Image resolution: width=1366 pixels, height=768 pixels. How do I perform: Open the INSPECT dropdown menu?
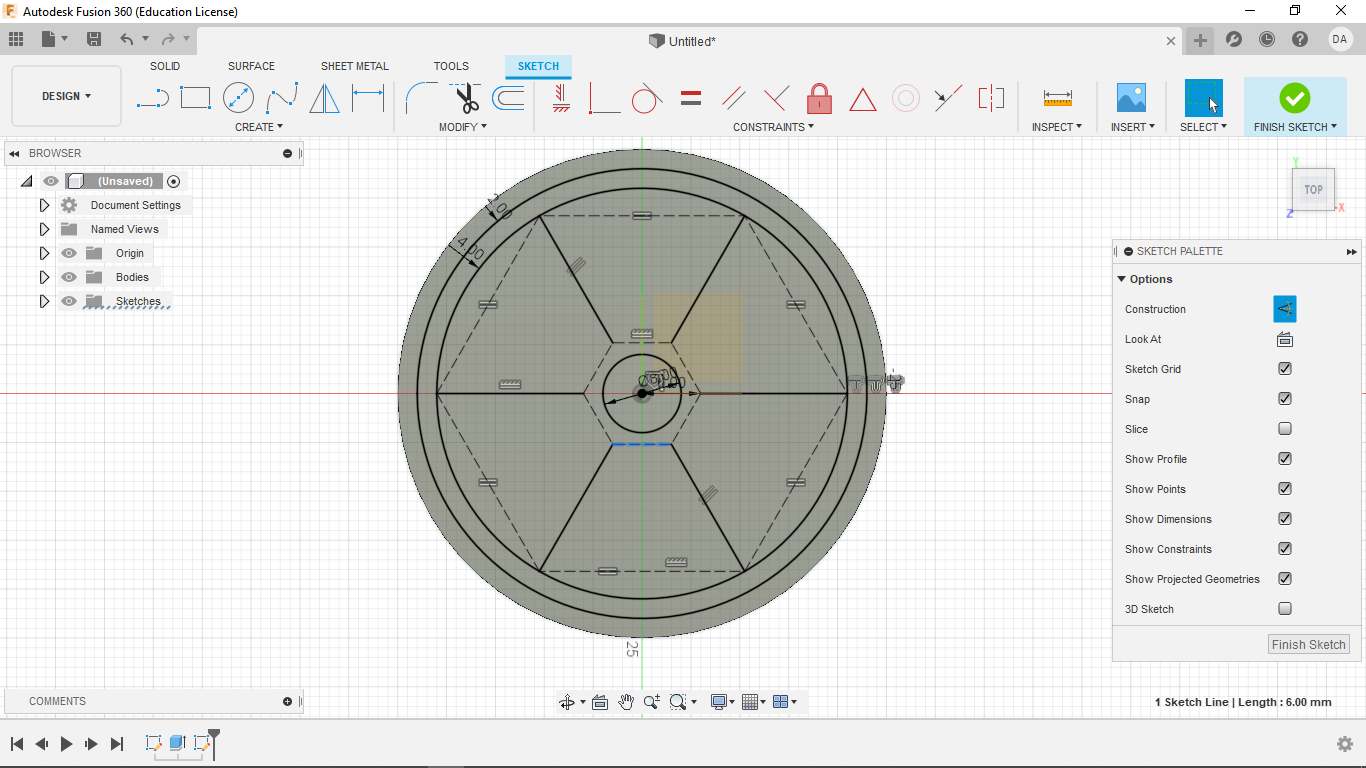coord(1057,127)
